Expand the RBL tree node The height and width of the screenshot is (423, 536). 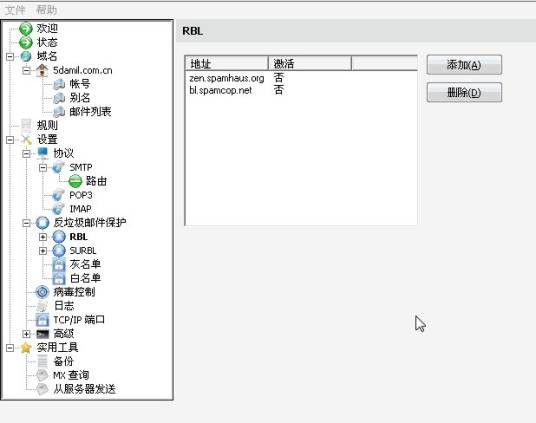coord(43,237)
